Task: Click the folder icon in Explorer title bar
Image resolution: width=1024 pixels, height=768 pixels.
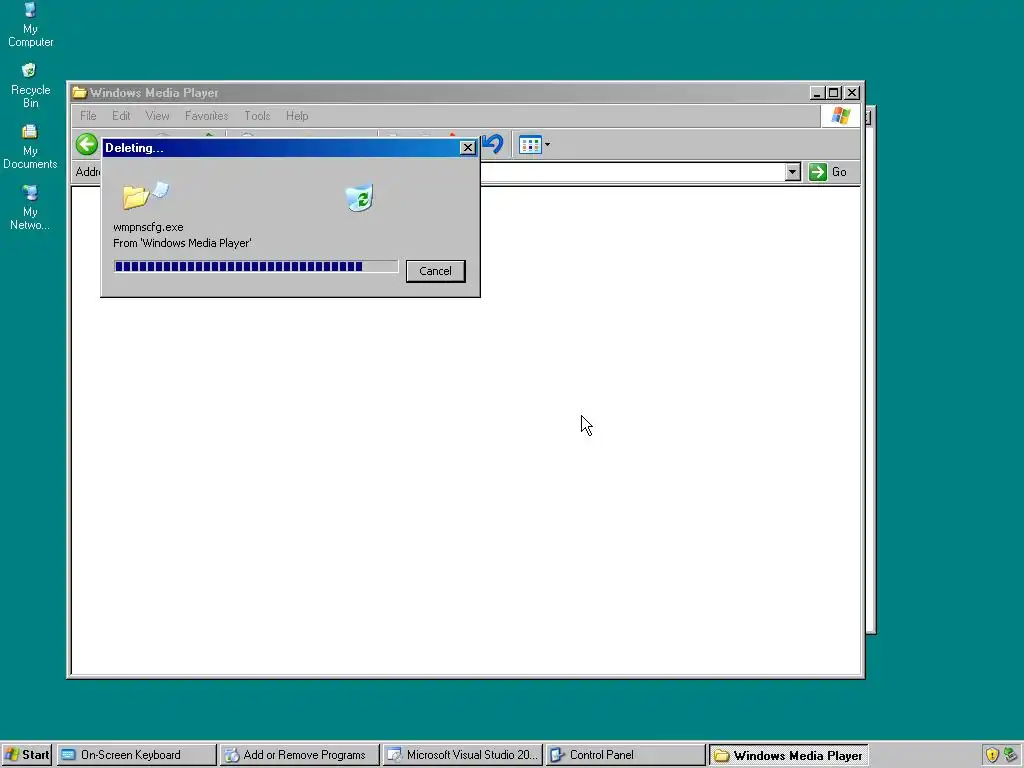Action: point(80,93)
